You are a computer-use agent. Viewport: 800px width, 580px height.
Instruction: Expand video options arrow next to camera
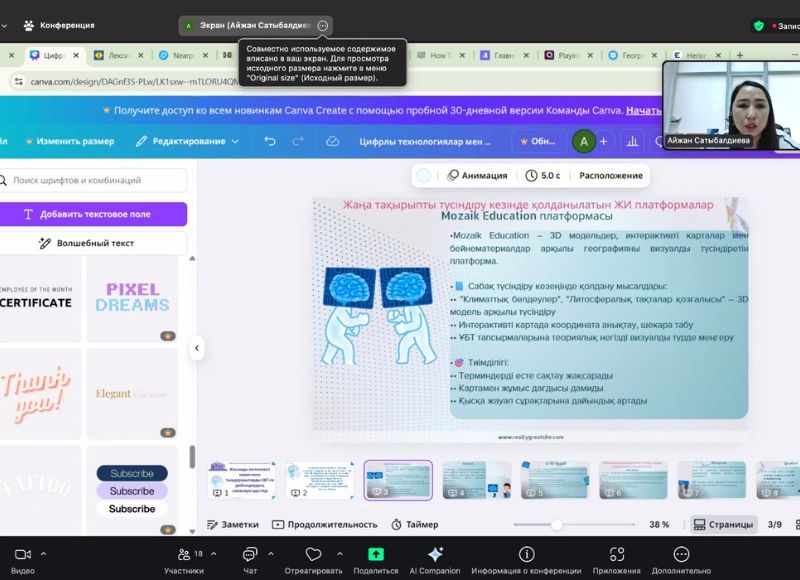(x=43, y=553)
